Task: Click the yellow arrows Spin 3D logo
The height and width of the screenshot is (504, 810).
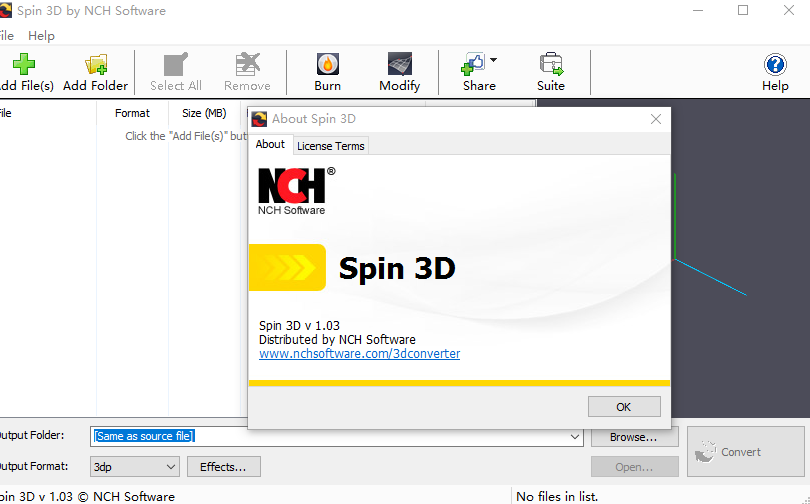Action: (x=287, y=267)
